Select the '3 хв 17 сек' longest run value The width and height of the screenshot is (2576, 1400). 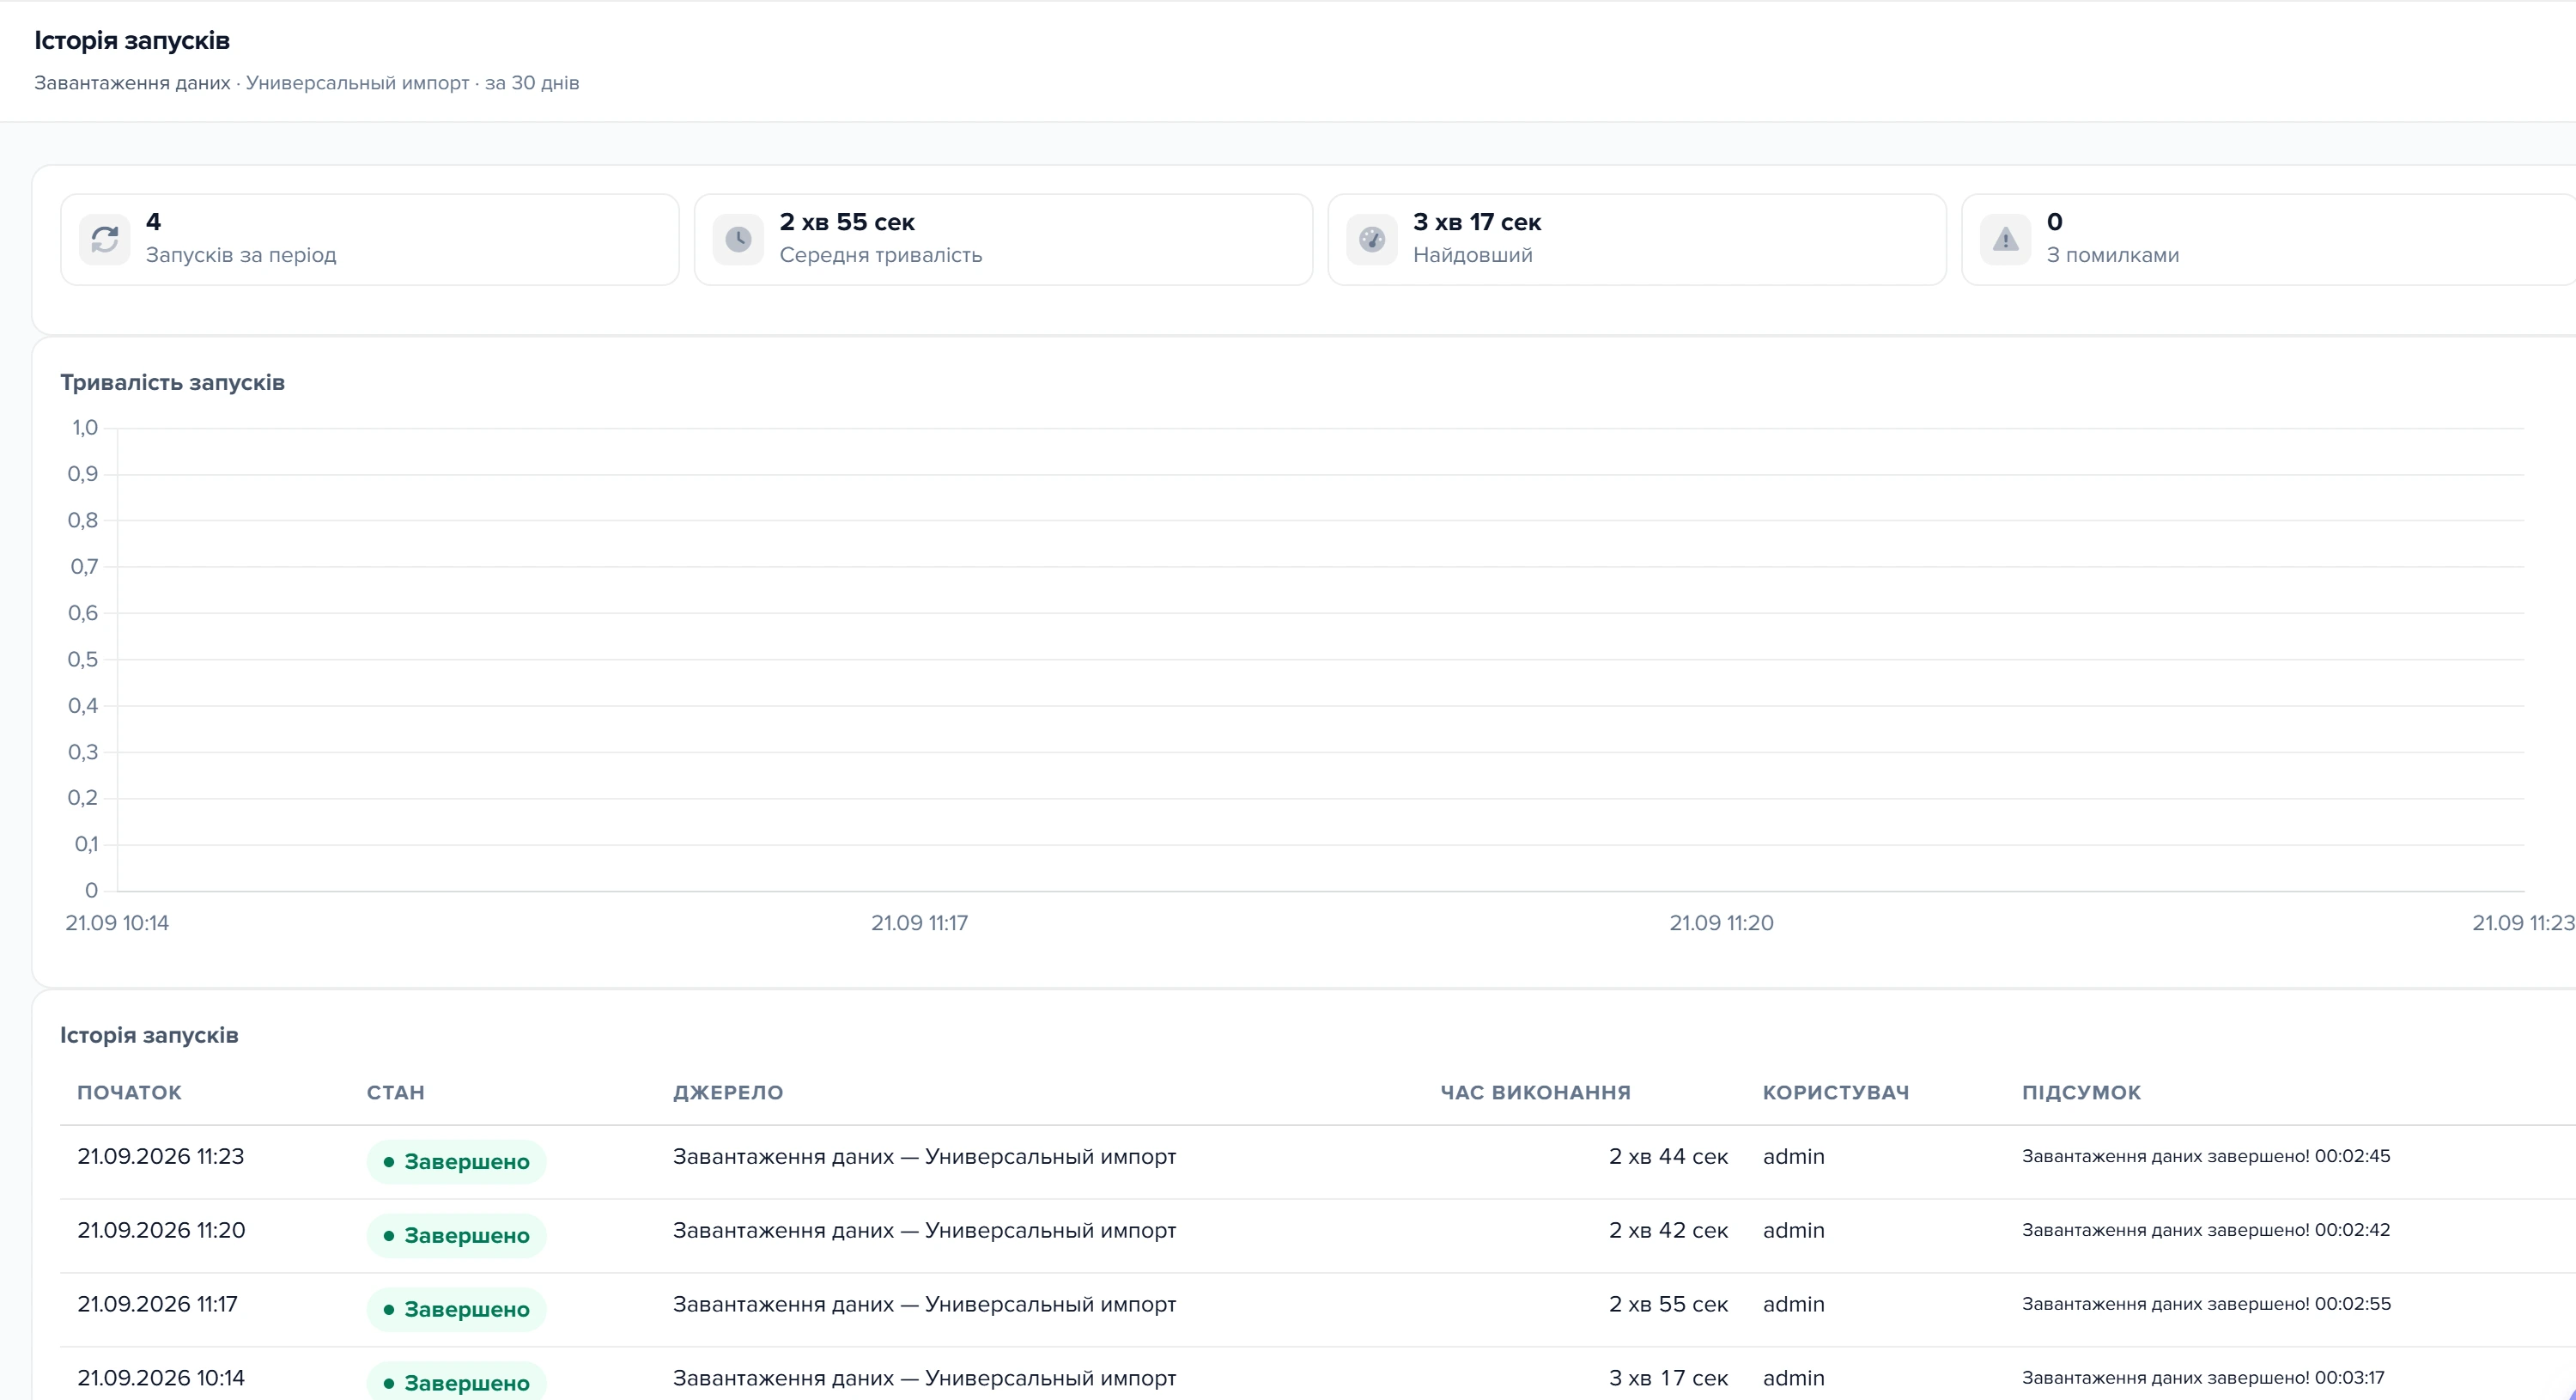pos(1477,222)
